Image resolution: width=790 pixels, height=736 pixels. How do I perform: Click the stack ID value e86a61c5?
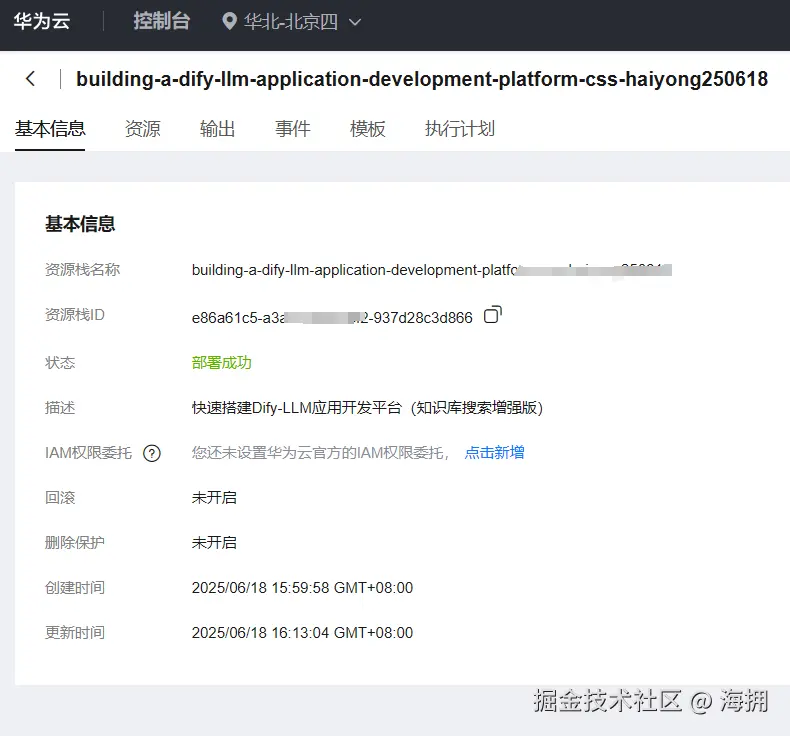pos(332,318)
